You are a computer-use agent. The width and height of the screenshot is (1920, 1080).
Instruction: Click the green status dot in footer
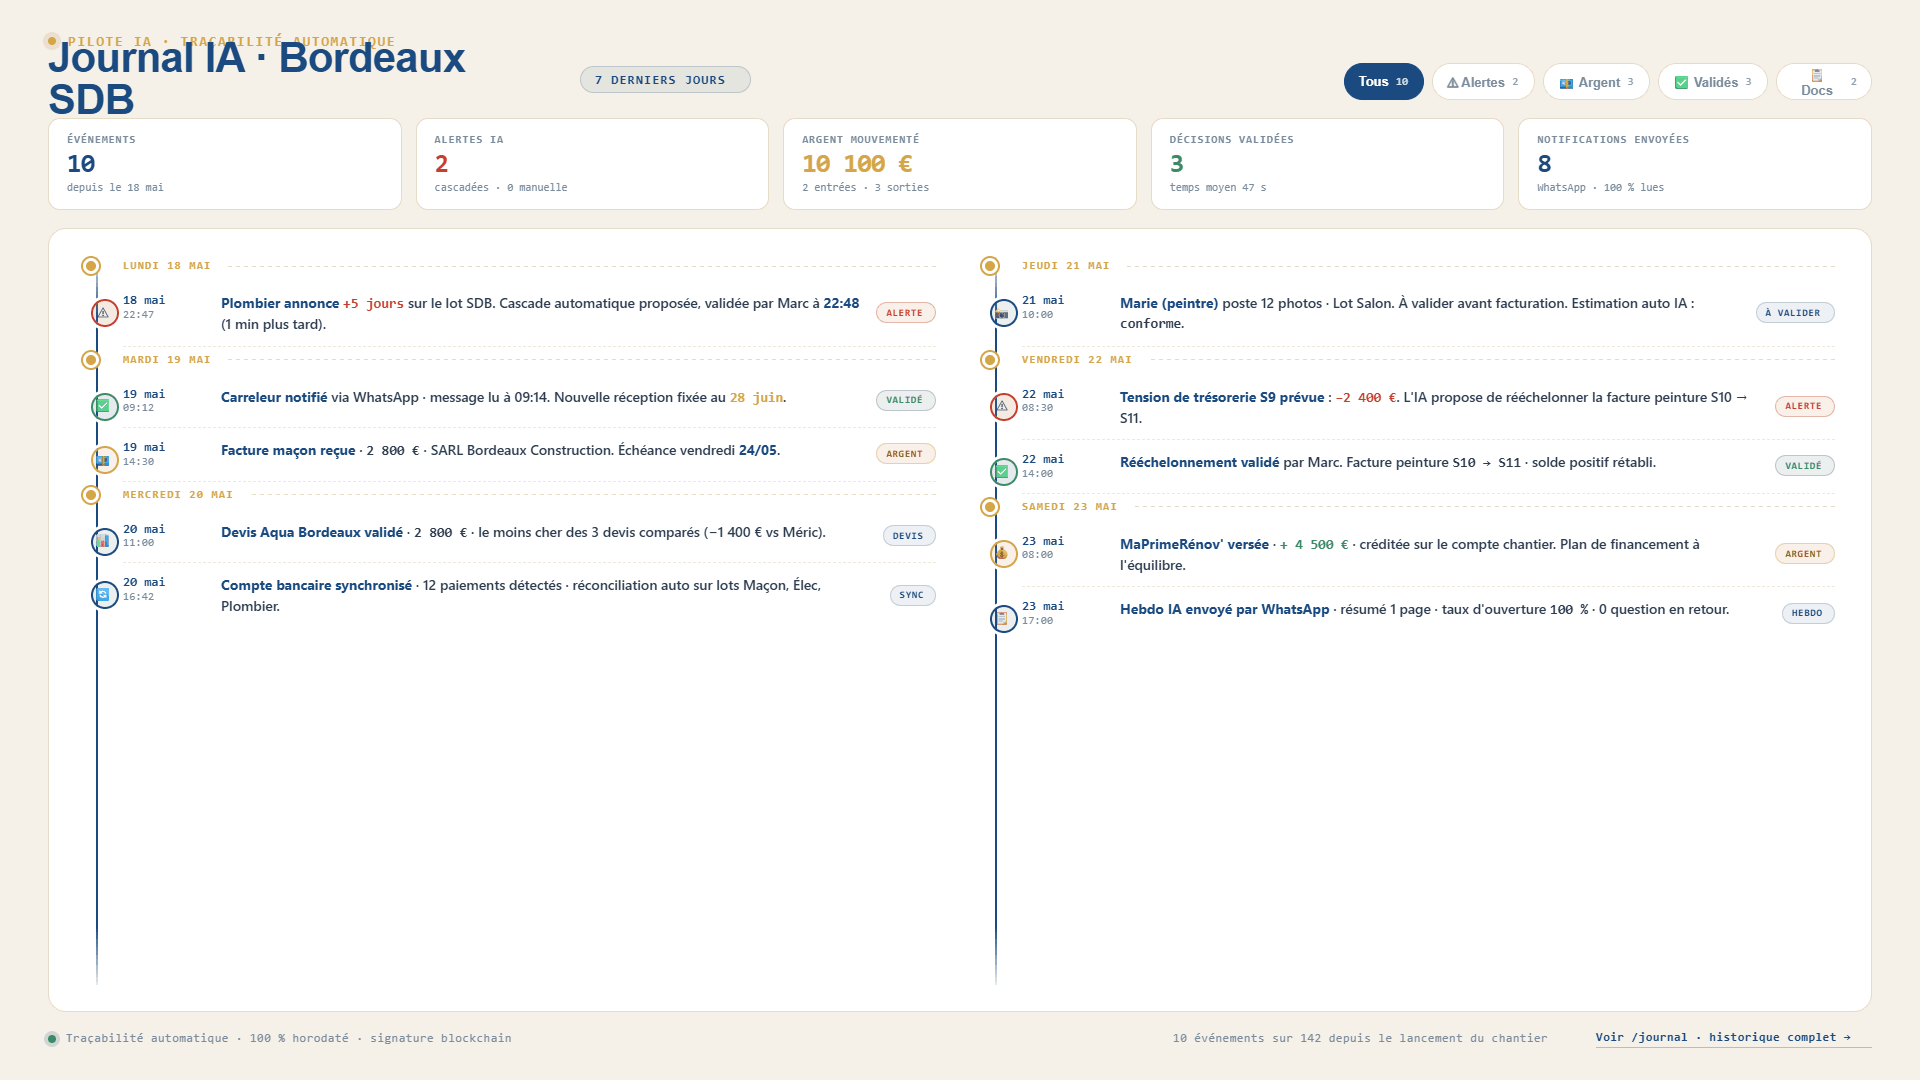(52, 1038)
